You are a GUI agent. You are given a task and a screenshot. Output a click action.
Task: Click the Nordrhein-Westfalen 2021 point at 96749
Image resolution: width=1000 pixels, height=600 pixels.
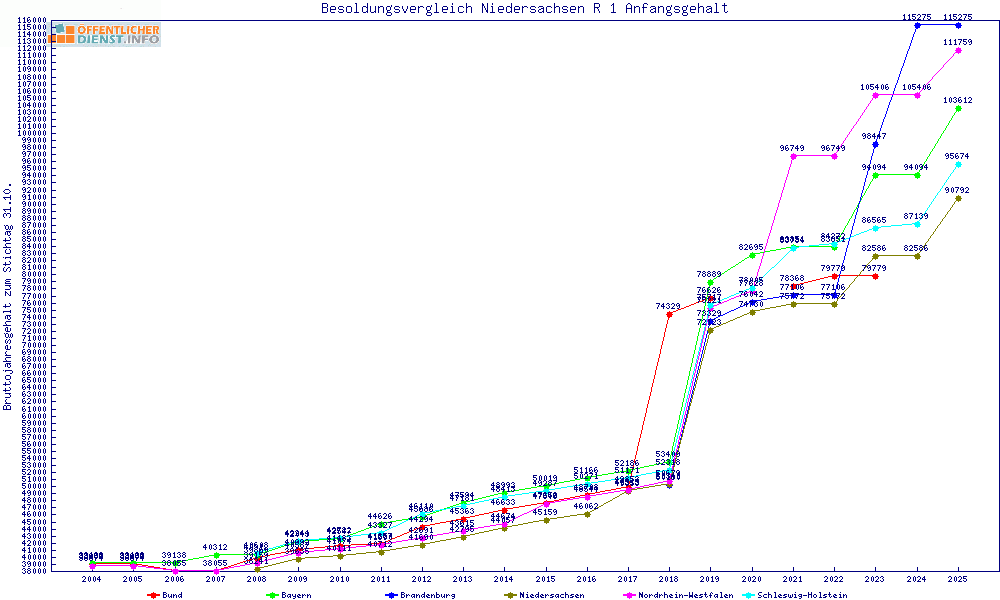coord(793,156)
